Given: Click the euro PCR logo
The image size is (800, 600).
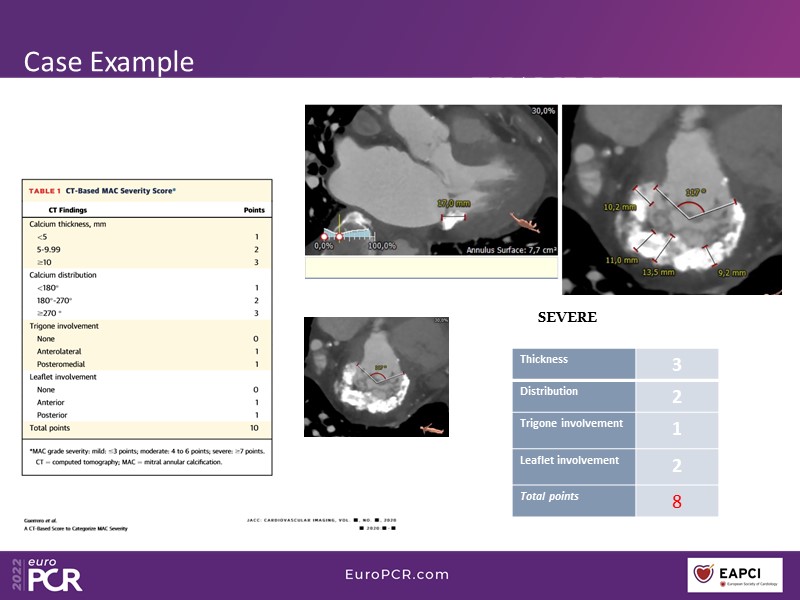Looking at the screenshot, I should (48, 575).
